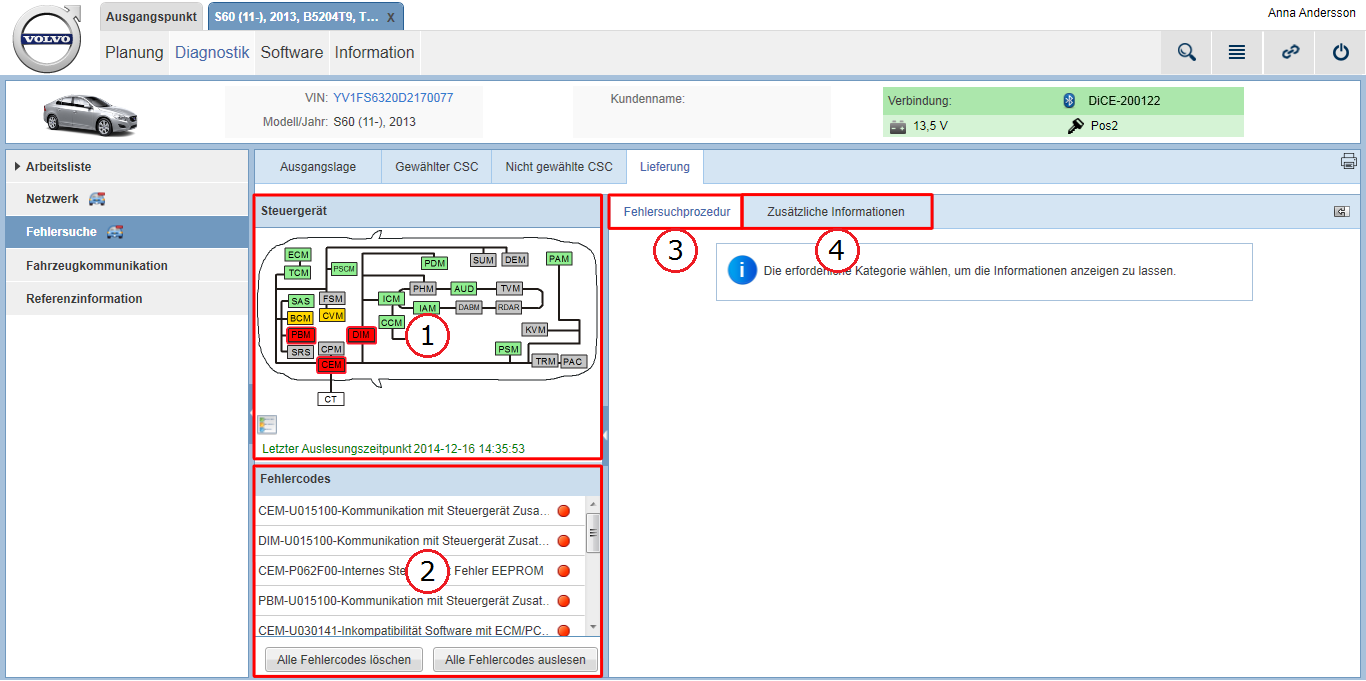
Task: Select the AUD control unit node
Action: click(x=464, y=288)
